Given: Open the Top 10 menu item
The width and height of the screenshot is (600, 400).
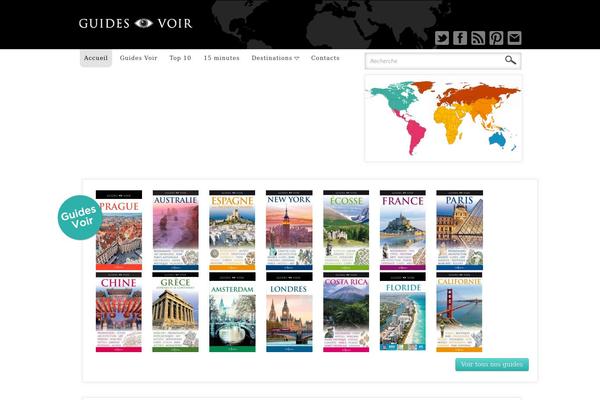Looking at the screenshot, I should pyautogui.click(x=180, y=58).
